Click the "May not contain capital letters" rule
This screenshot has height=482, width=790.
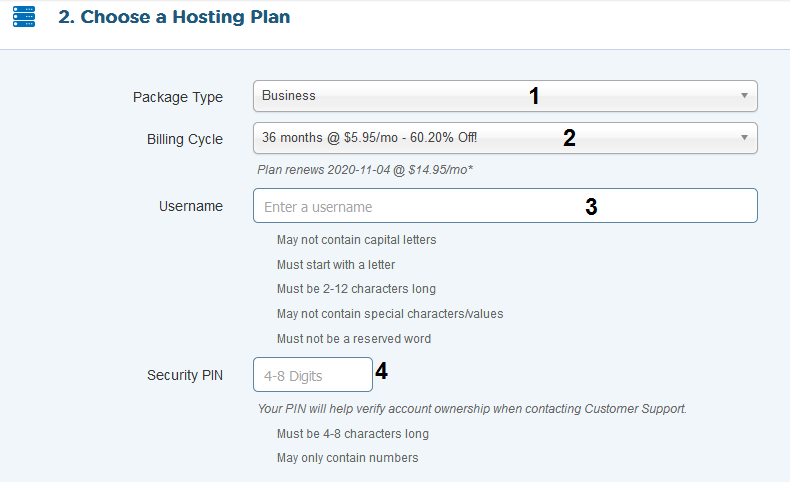pos(356,240)
